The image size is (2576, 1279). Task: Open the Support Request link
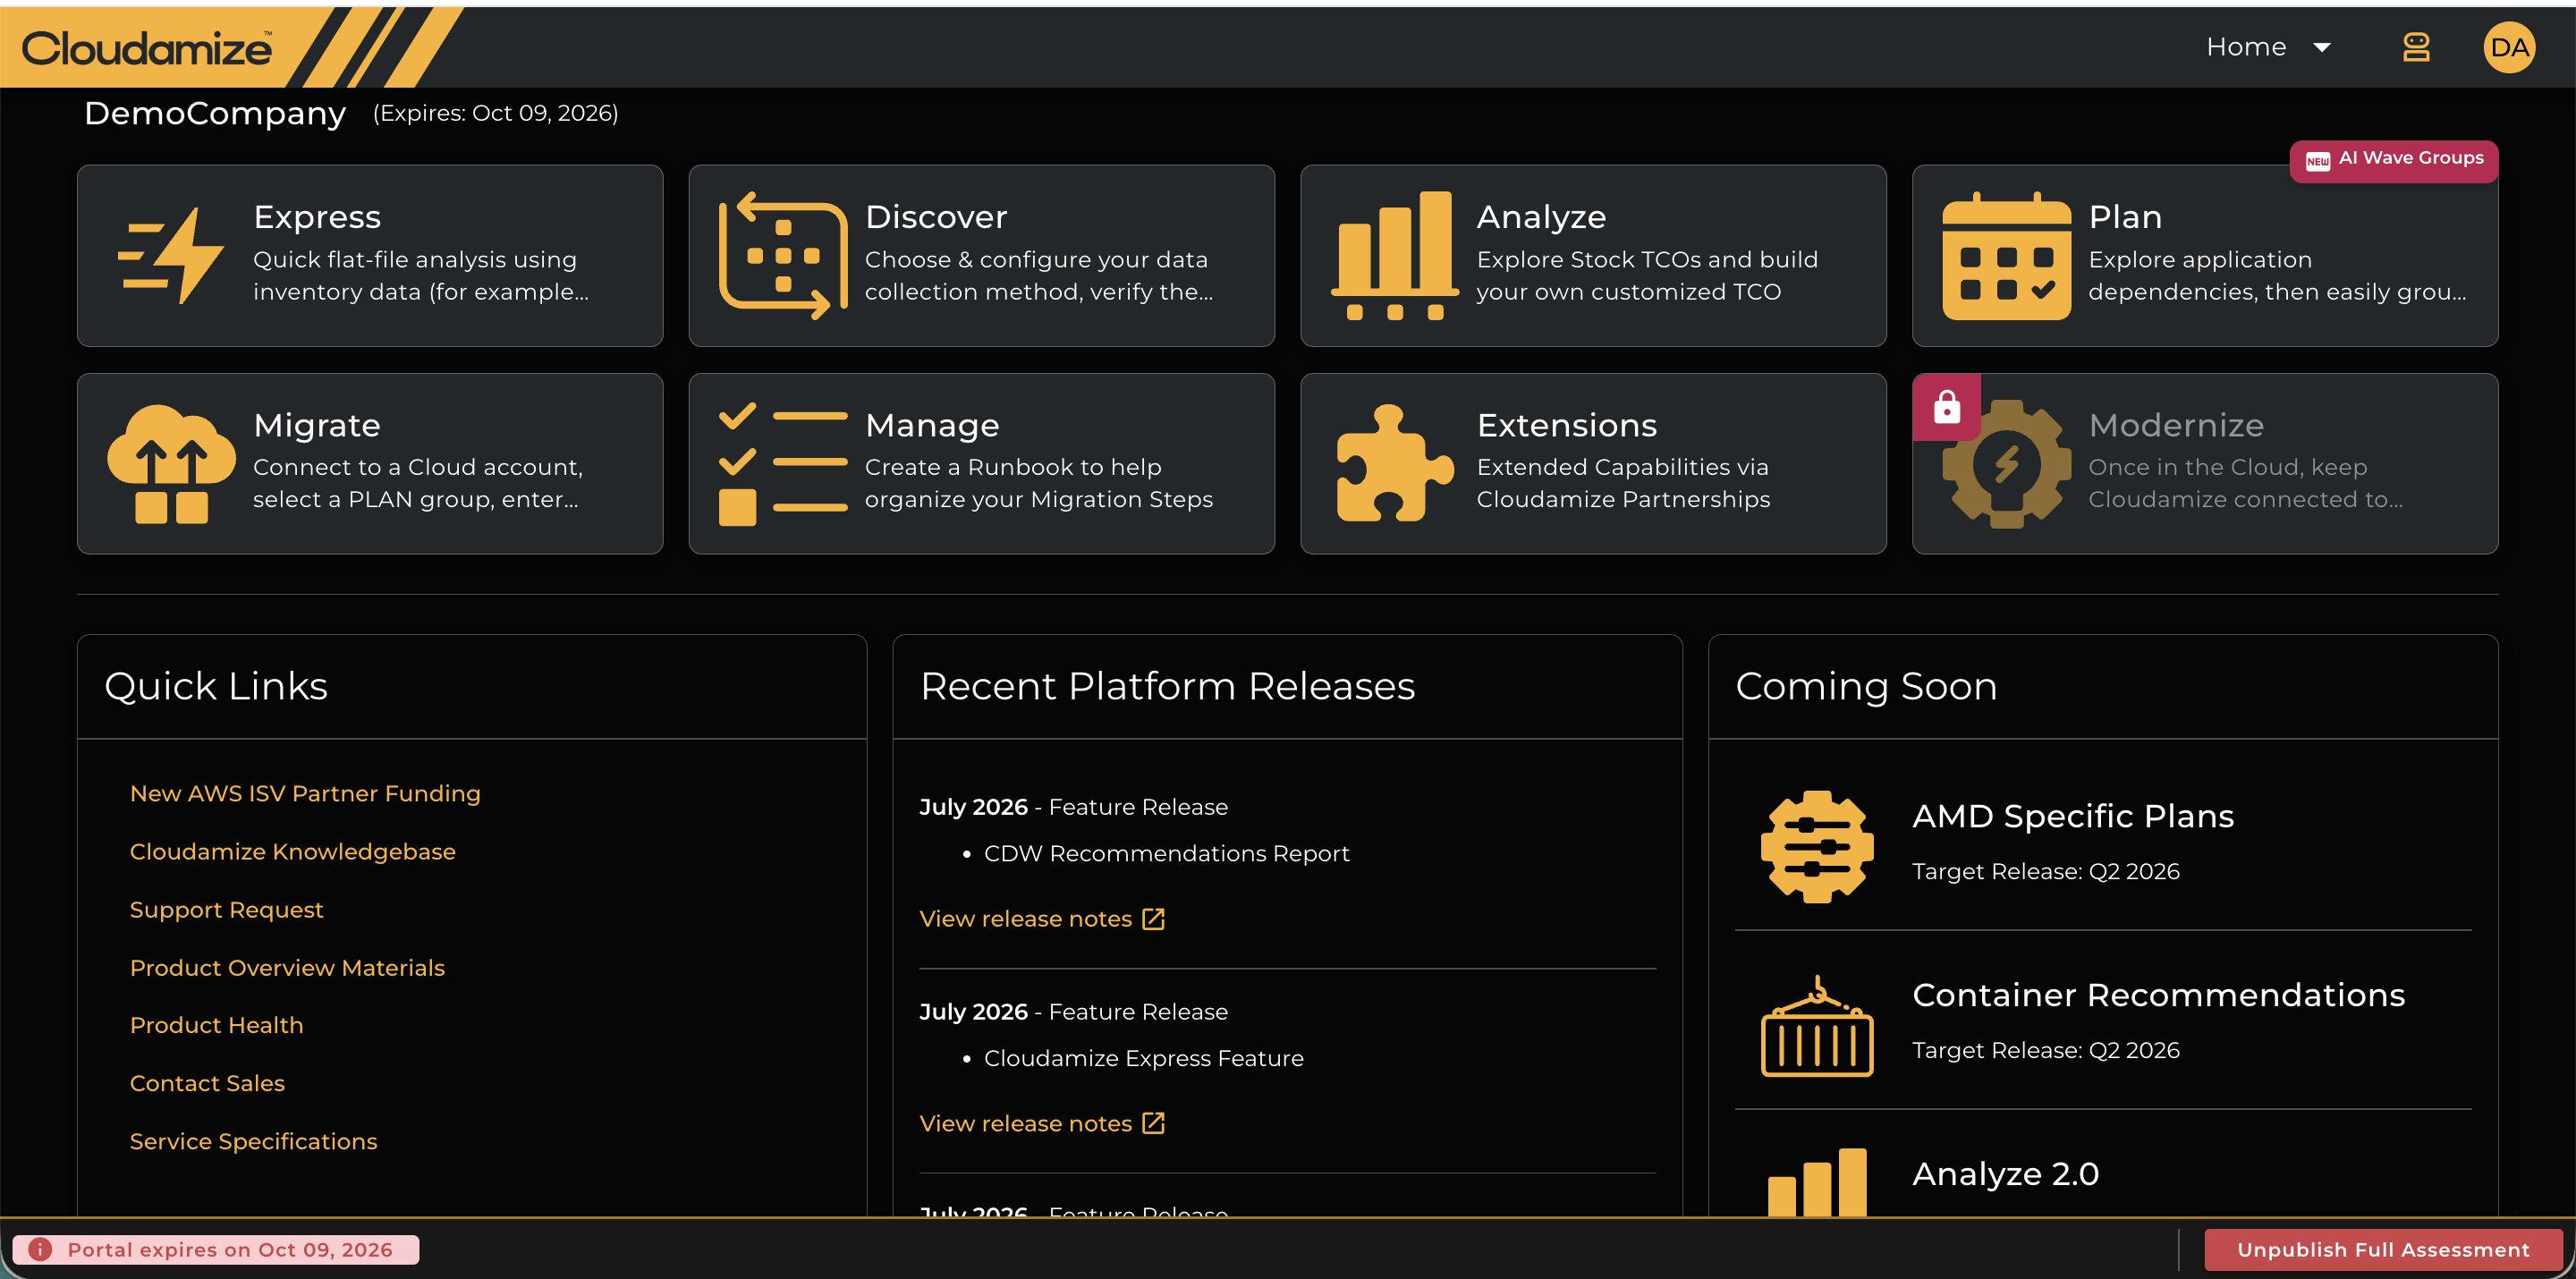tap(227, 909)
